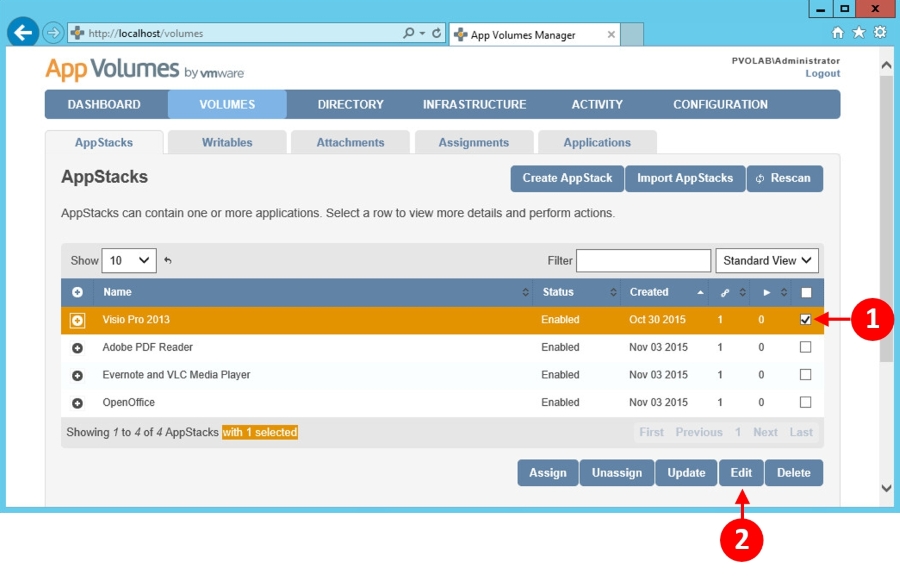Click the expand-all plus icon in header
Image resolution: width=900 pixels, height=576 pixels.
(77, 293)
